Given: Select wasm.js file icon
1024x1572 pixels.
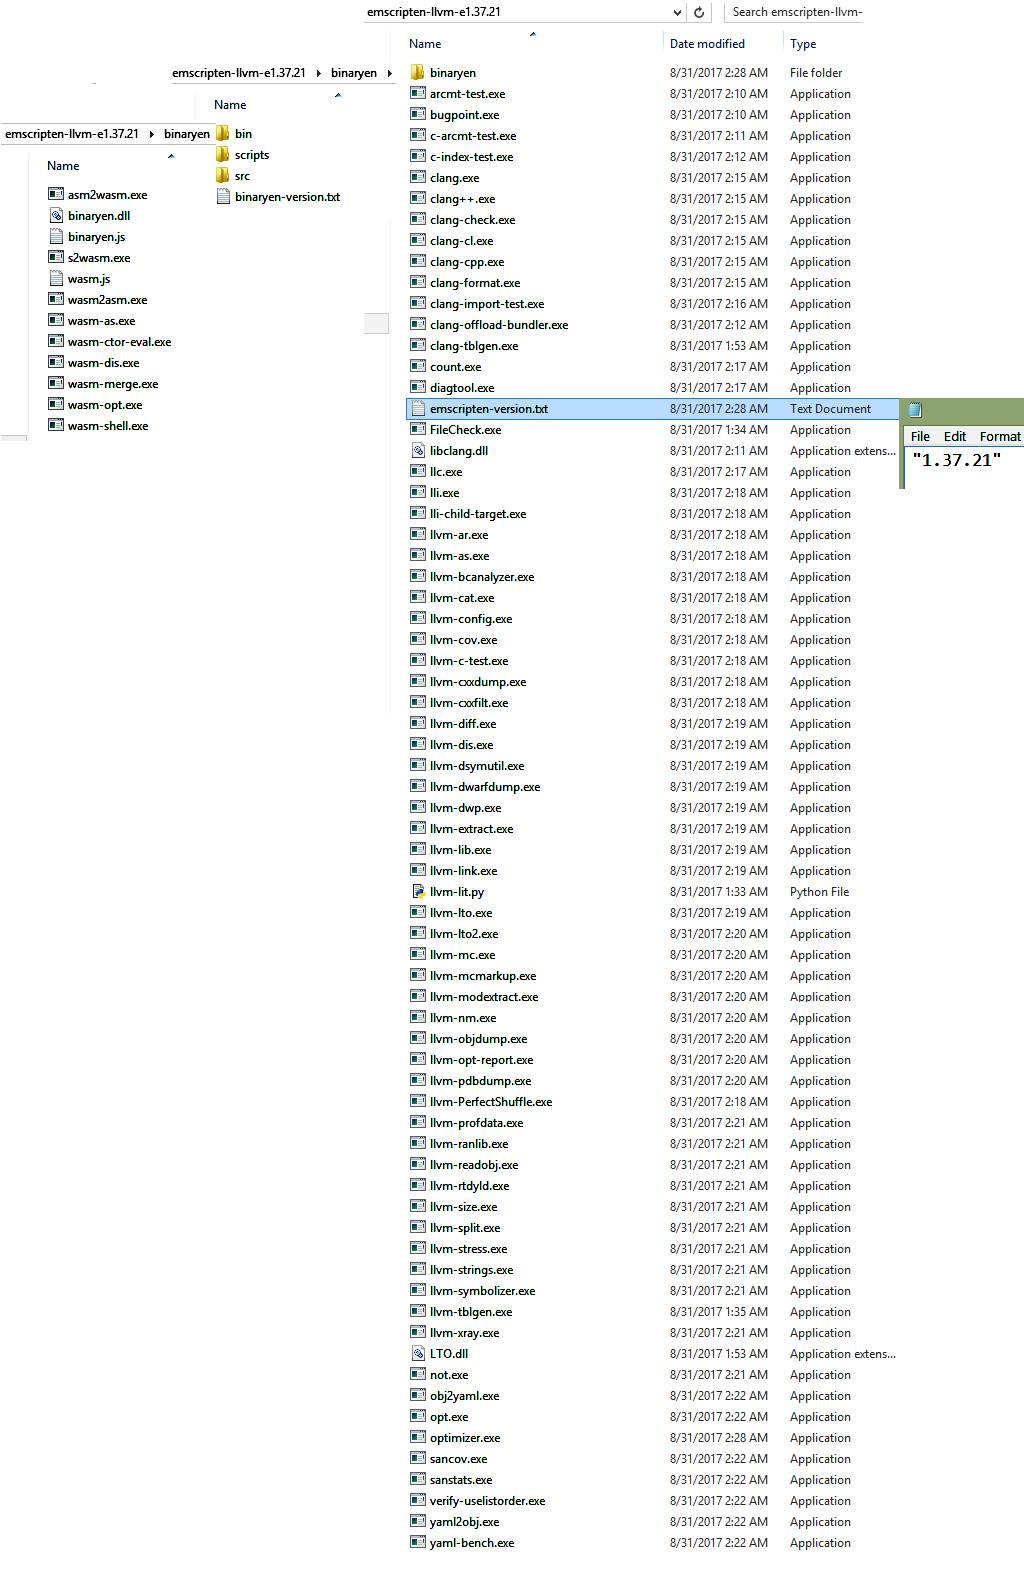Looking at the screenshot, I should tap(56, 278).
